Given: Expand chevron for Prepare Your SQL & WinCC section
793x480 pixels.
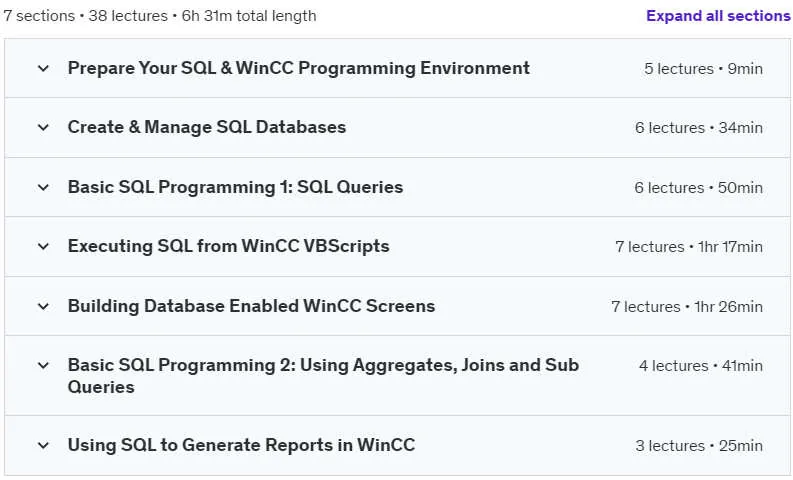Looking at the screenshot, I should point(43,68).
